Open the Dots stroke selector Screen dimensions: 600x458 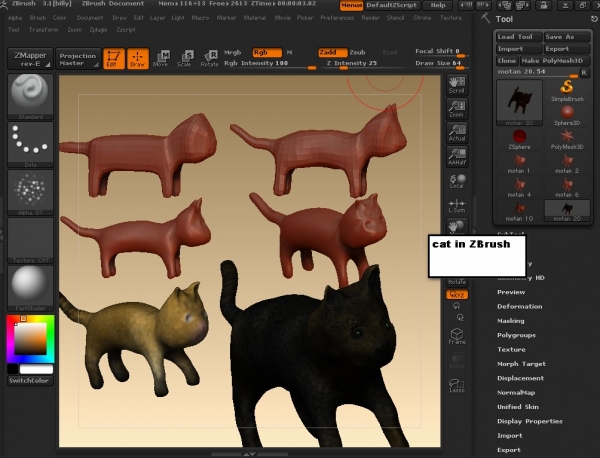(x=30, y=145)
